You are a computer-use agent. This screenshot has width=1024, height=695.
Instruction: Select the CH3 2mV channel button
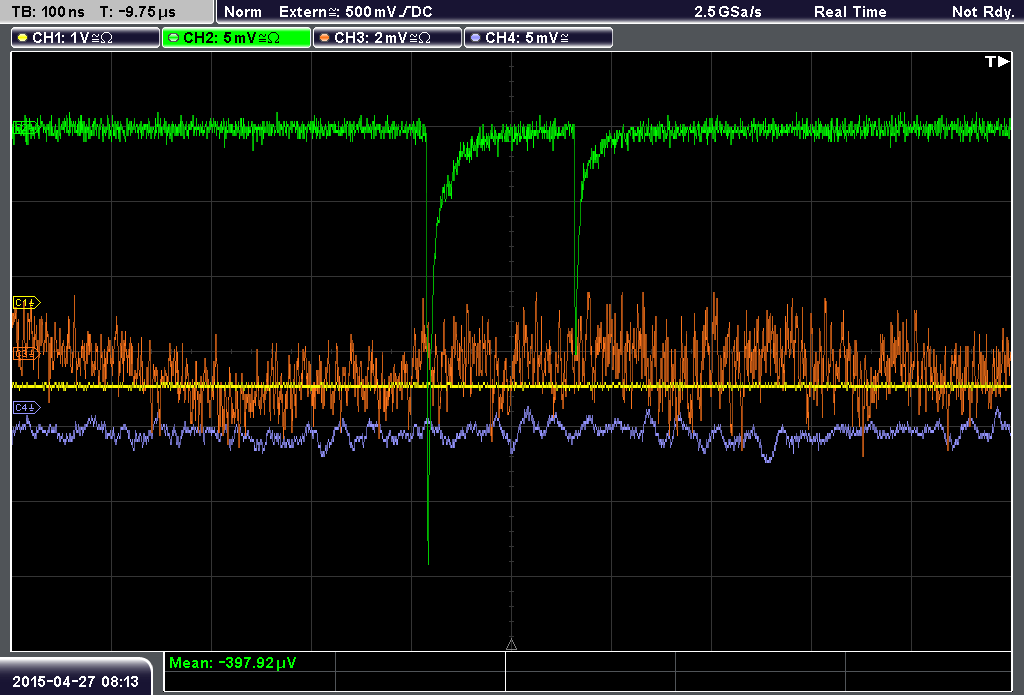(387, 38)
